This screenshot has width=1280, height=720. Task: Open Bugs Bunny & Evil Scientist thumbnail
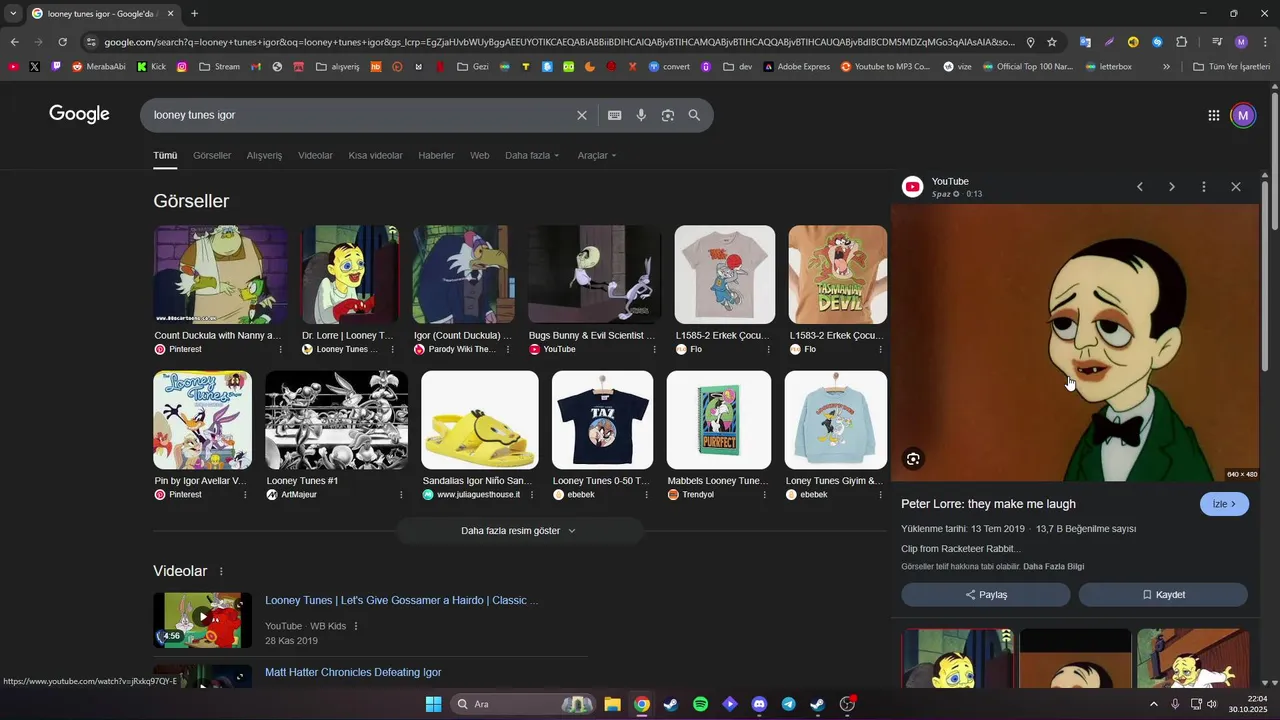pyautogui.click(x=594, y=274)
